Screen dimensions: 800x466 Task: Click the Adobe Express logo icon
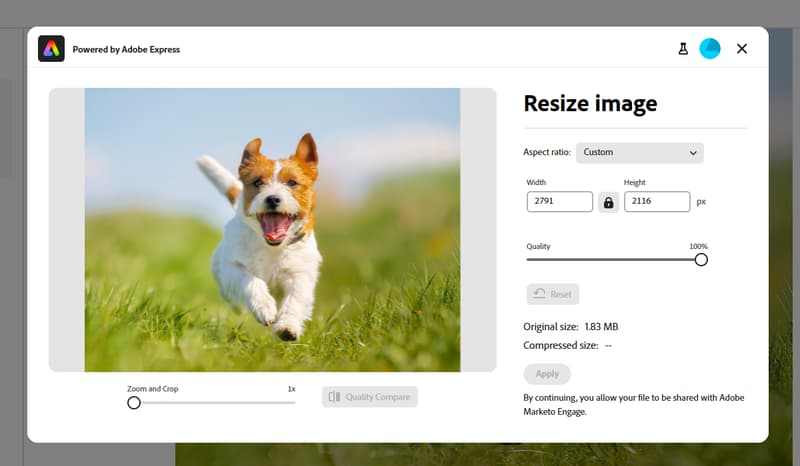click(51, 49)
